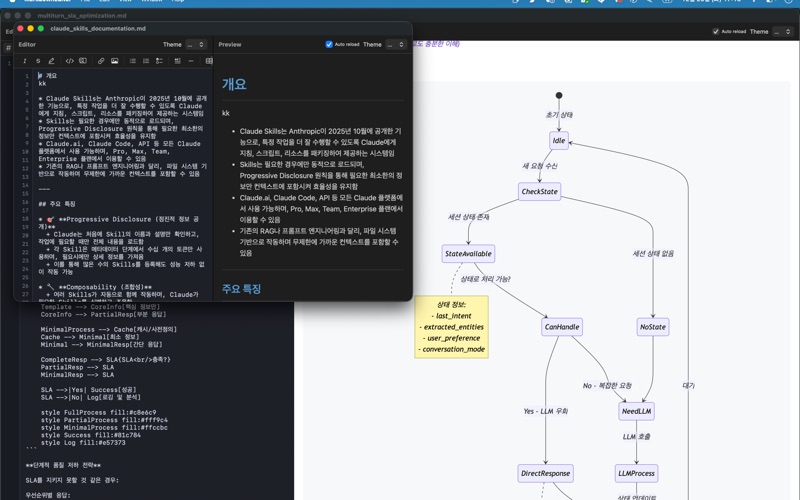Click the 'LLM 호출' edge label

(636, 436)
